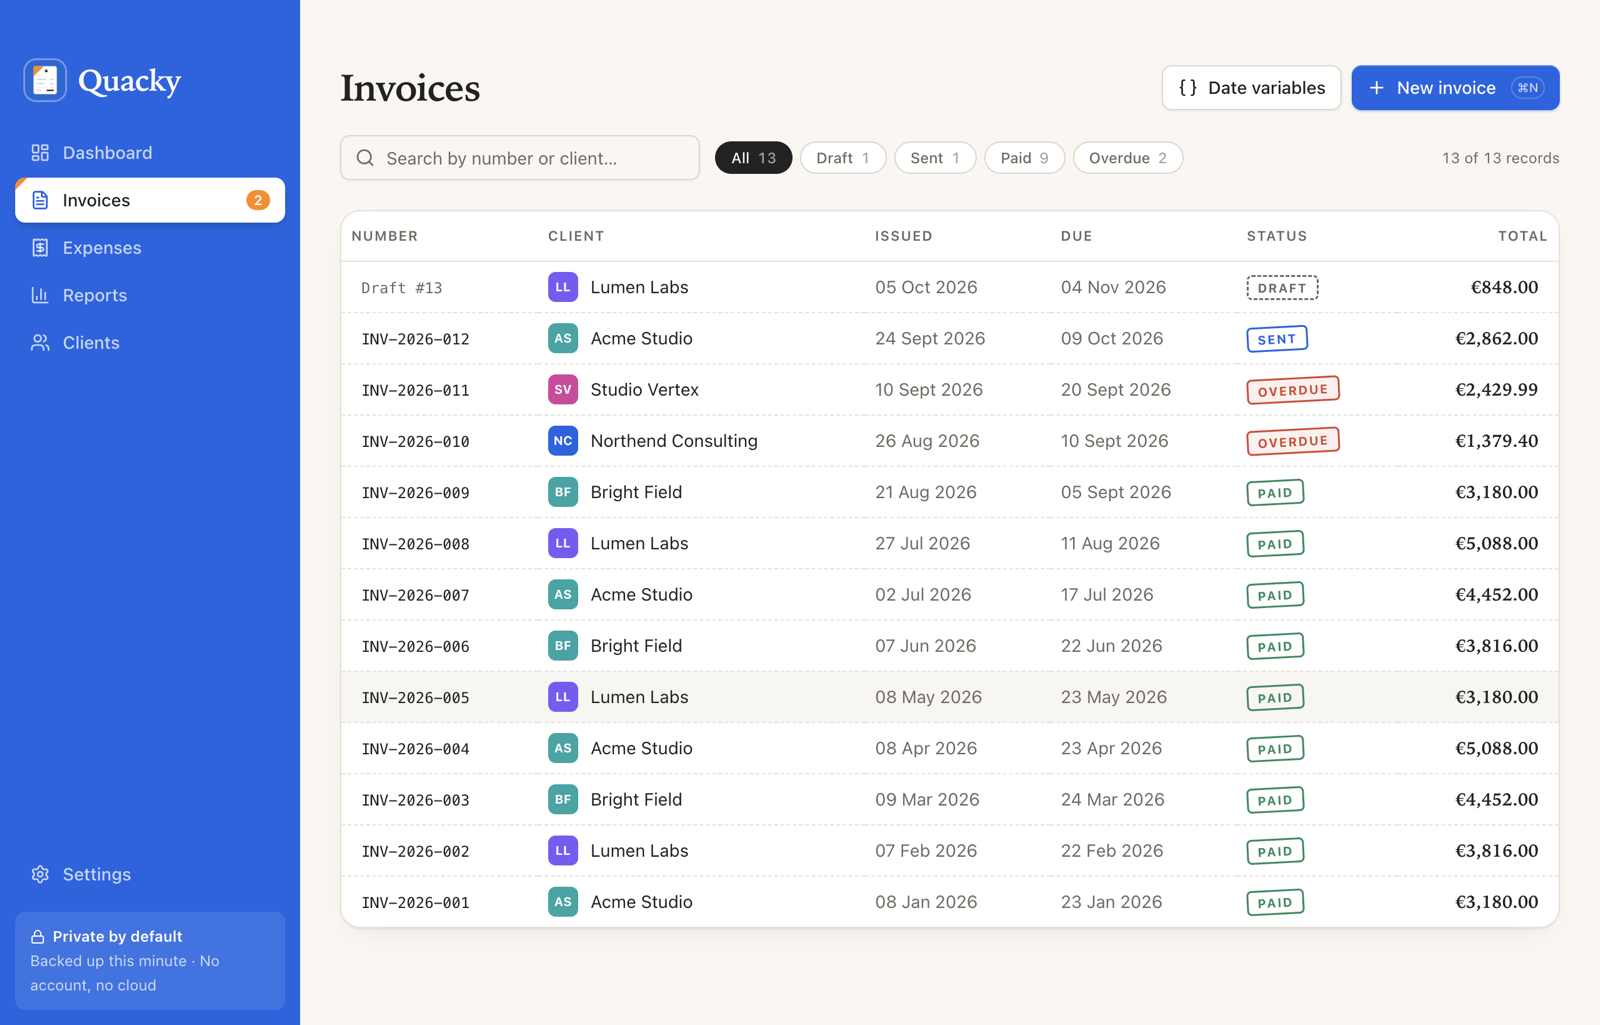Click the SENT status badge
The height and width of the screenshot is (1025, 1600).
pyautogui.click(x=1277, y=339)
